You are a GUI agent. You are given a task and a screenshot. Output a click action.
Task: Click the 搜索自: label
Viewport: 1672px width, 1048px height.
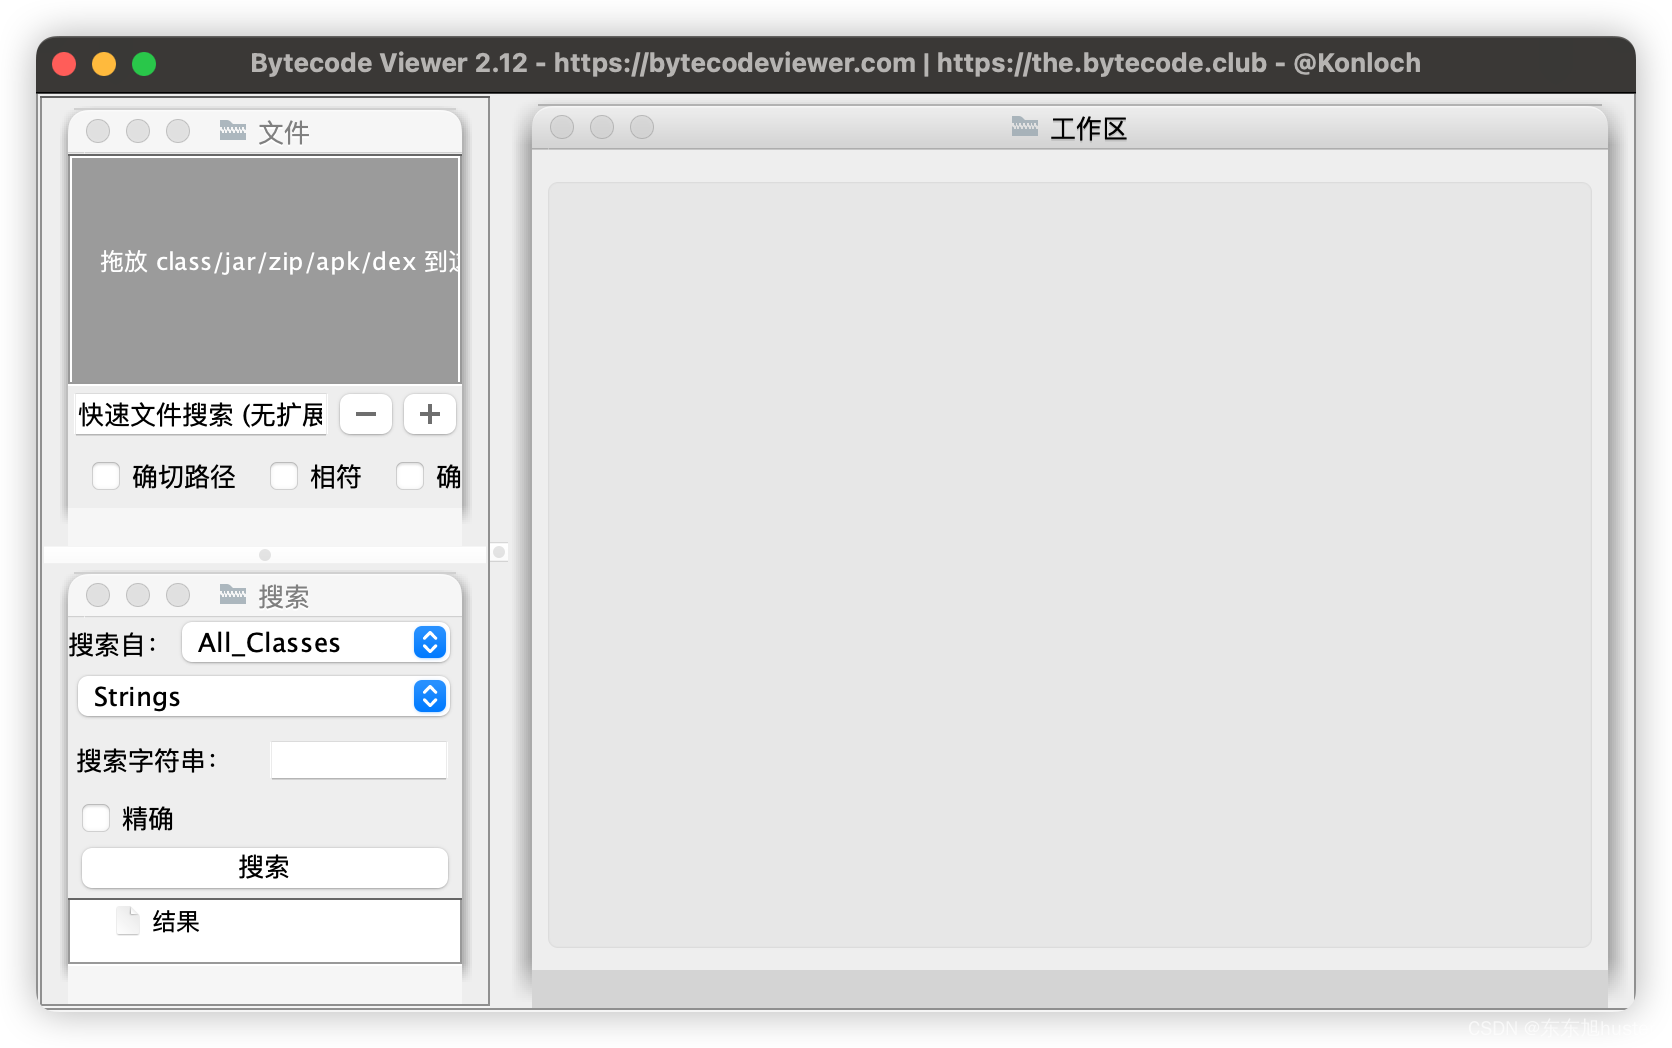coord(113,644)
